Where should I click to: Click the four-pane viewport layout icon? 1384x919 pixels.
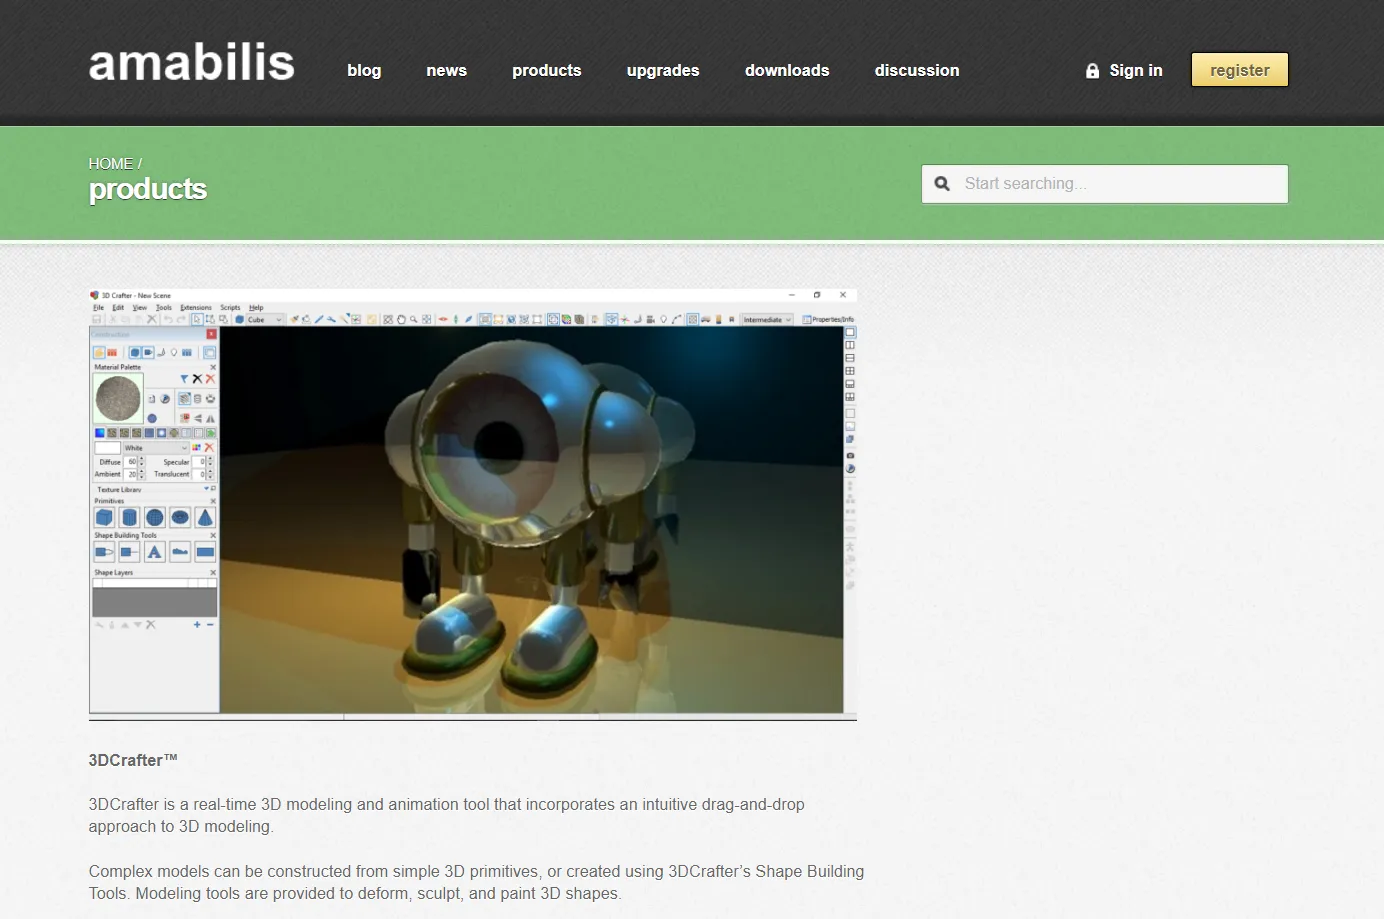[x=850, y=371]
